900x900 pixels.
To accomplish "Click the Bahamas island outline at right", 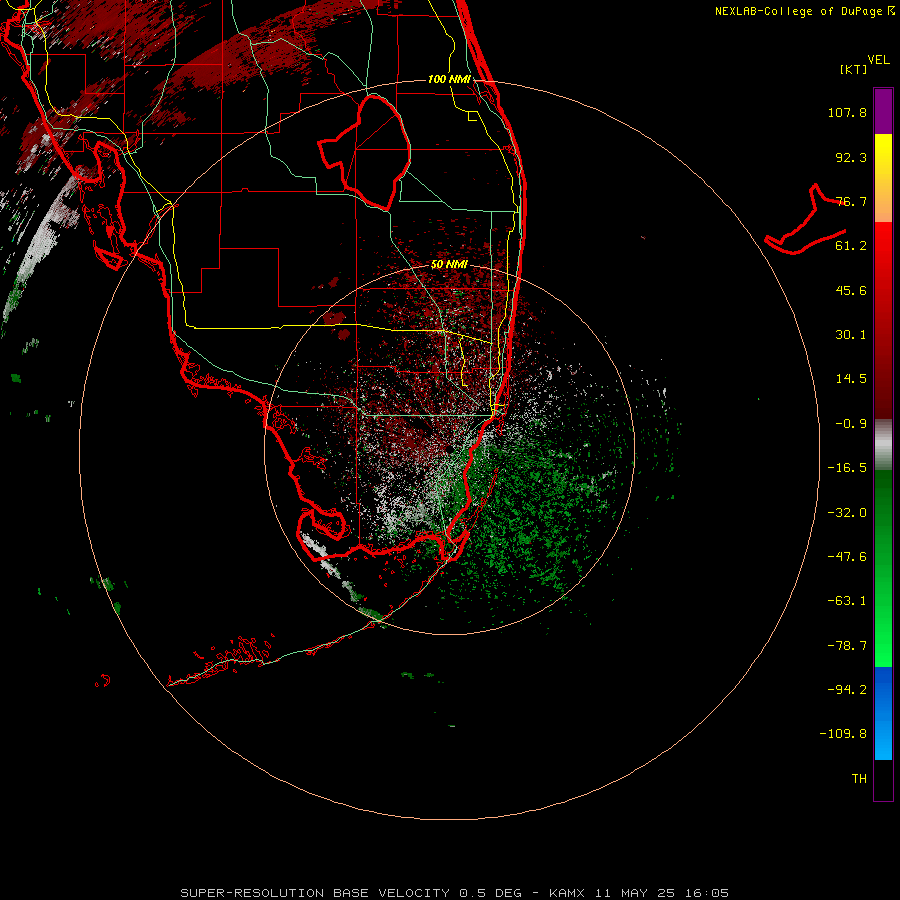I will coord(806,220).
